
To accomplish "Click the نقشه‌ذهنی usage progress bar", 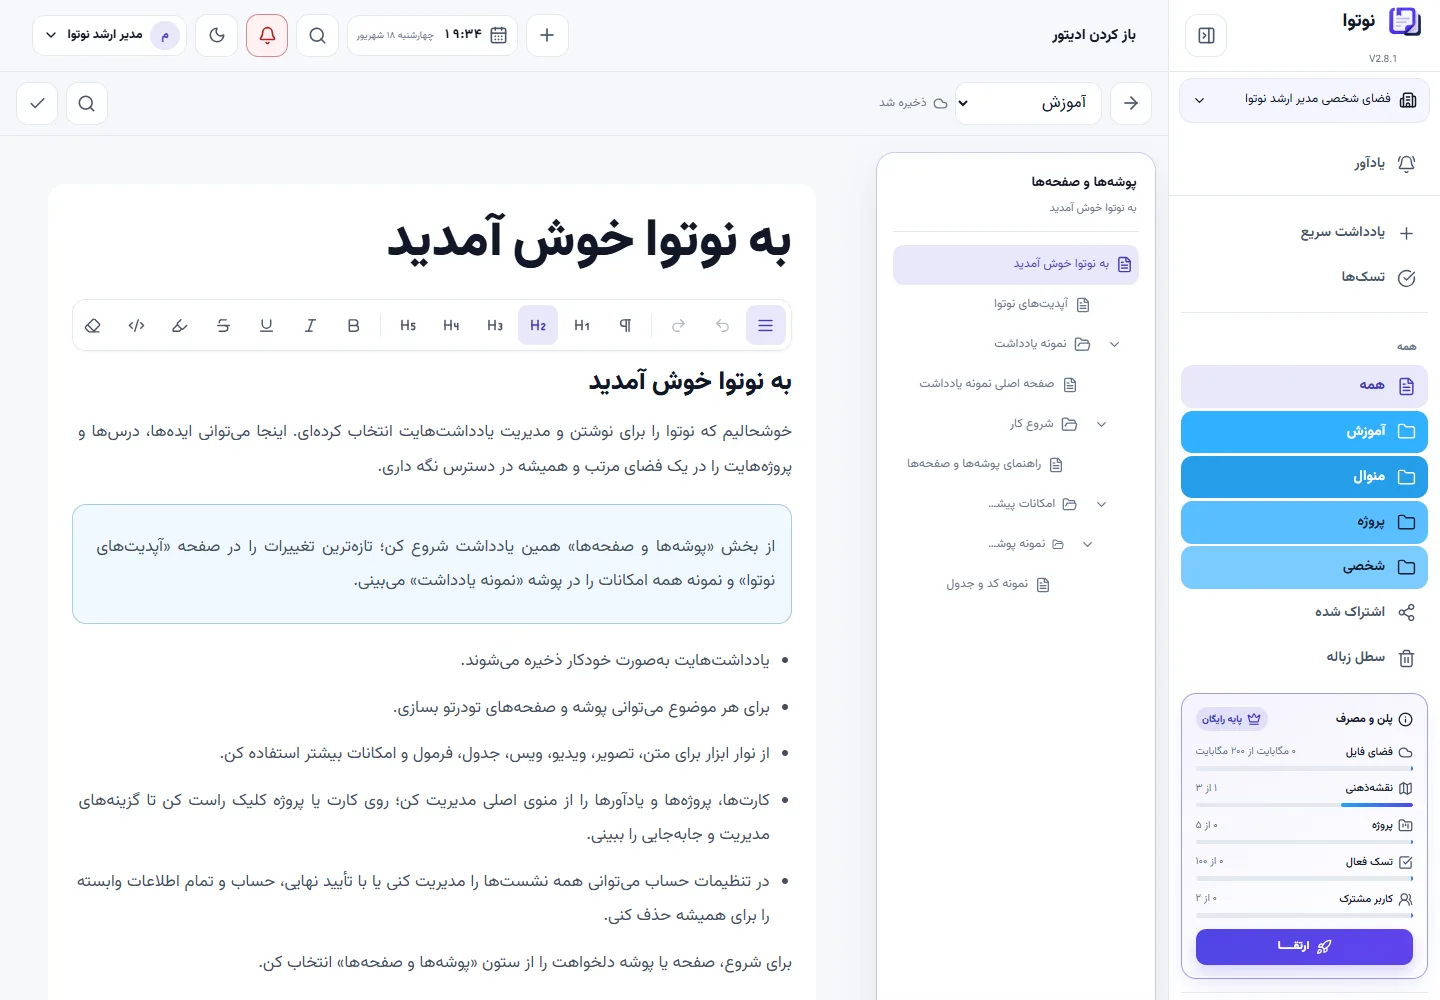I will tap(1304, 805).
